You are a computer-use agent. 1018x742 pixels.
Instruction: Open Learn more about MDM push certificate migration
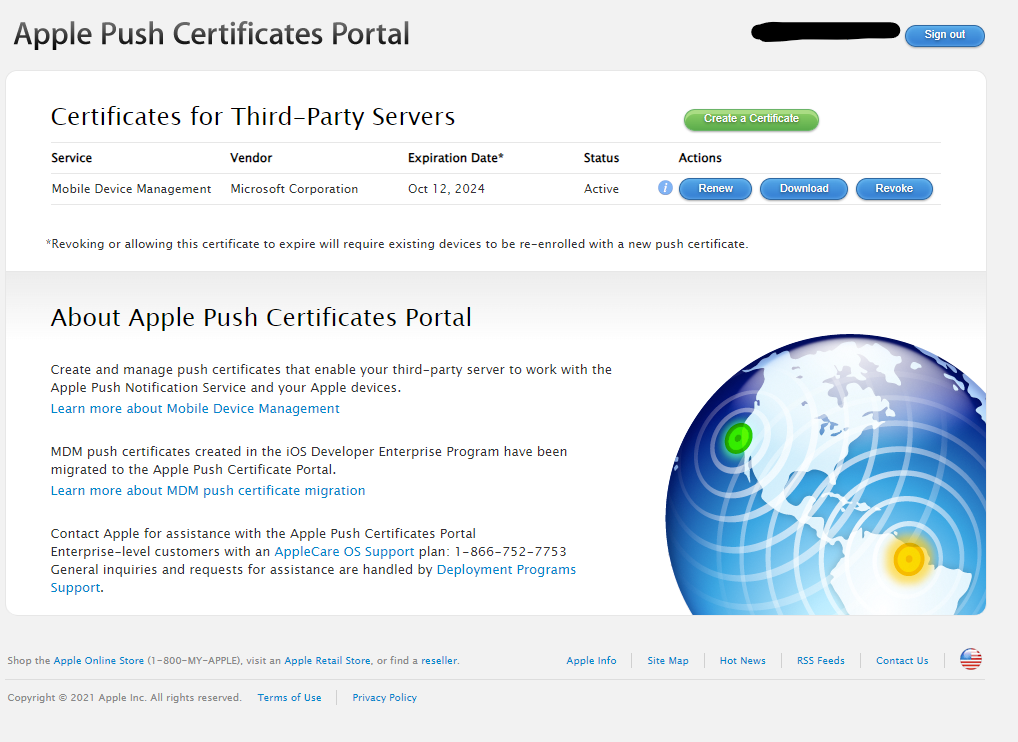[x=208, y=490]
